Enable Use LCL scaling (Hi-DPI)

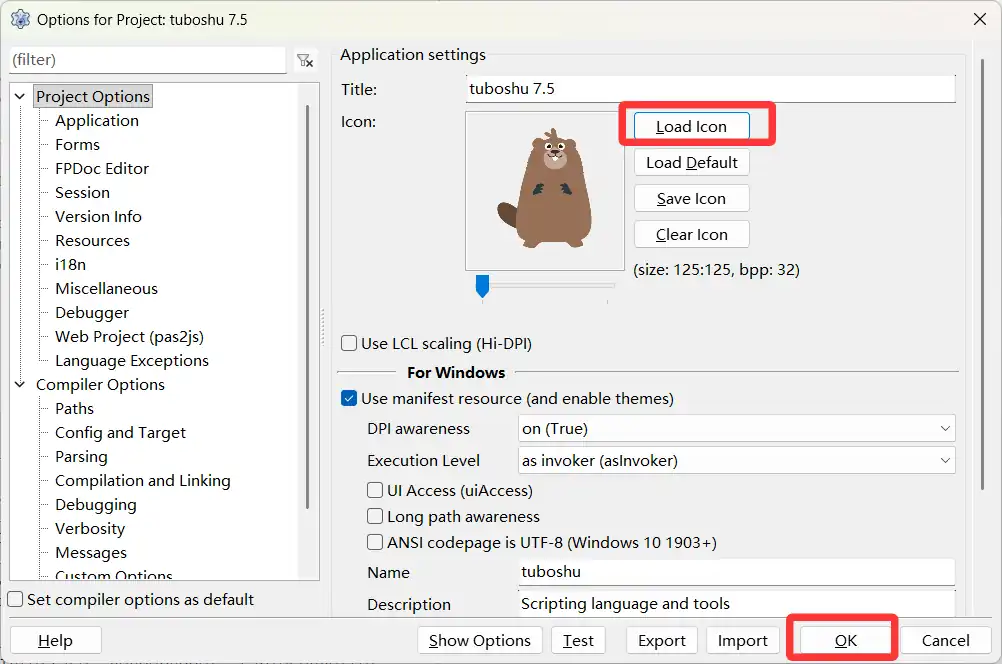click(349, 343)
